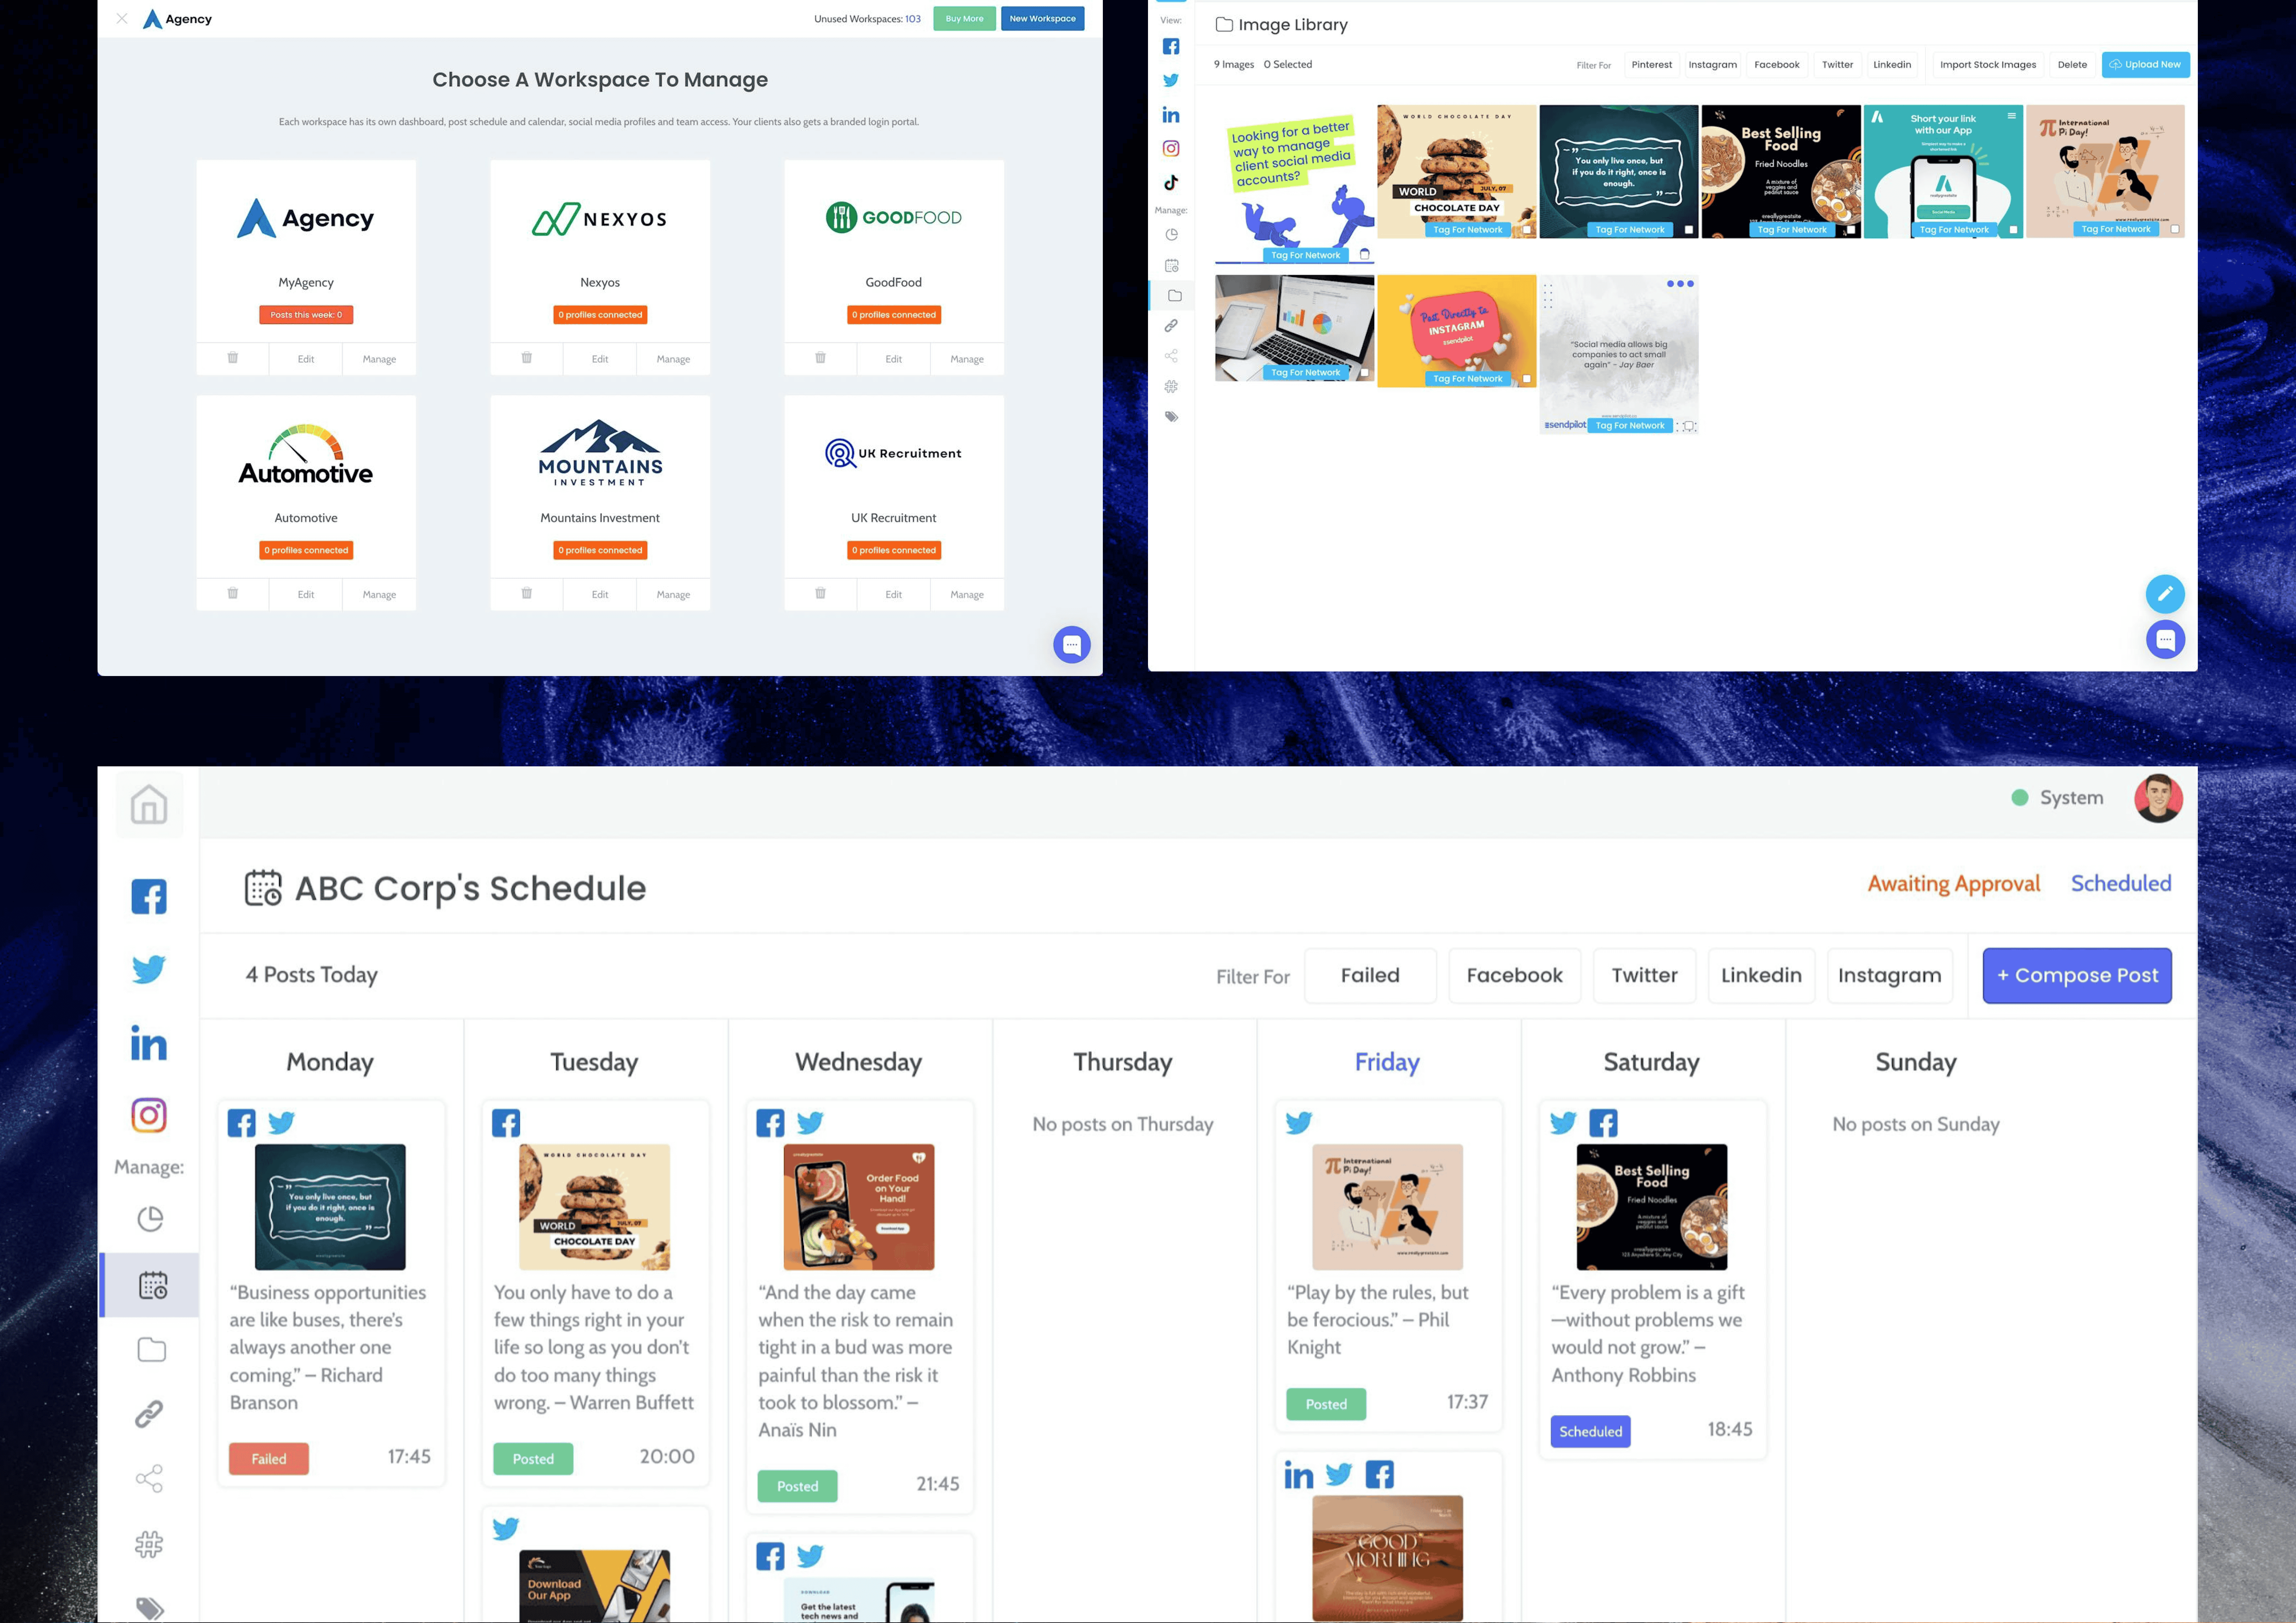
Task: Open the Monday post thumbnail with the Richard Branson quote
Action: coord(330,1207)
